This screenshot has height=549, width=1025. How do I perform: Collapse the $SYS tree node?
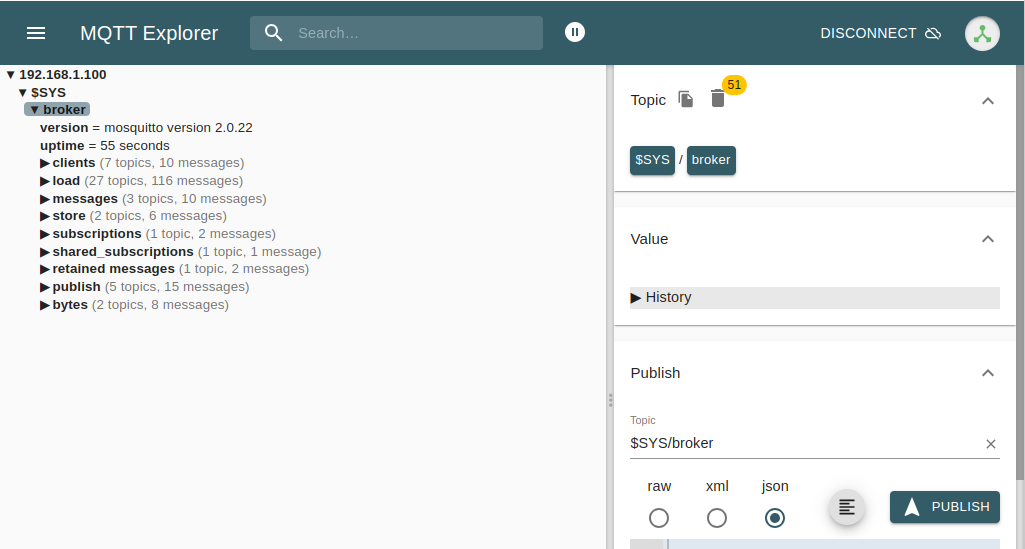click(x=23, y=93)
